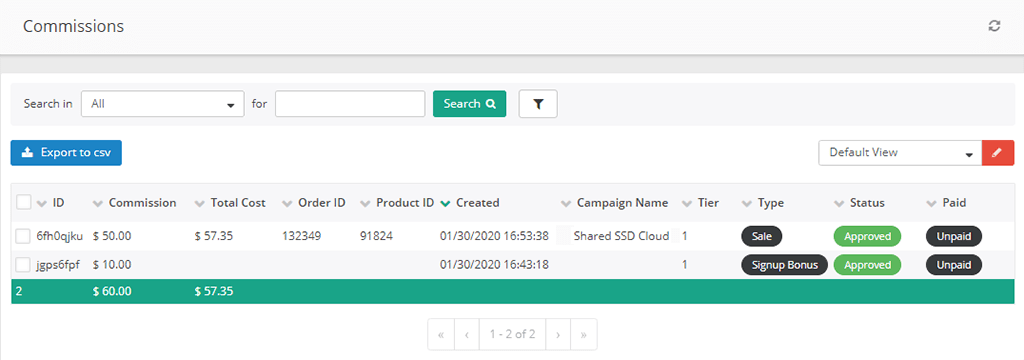Go to last page of results

[x=583, y=335]
